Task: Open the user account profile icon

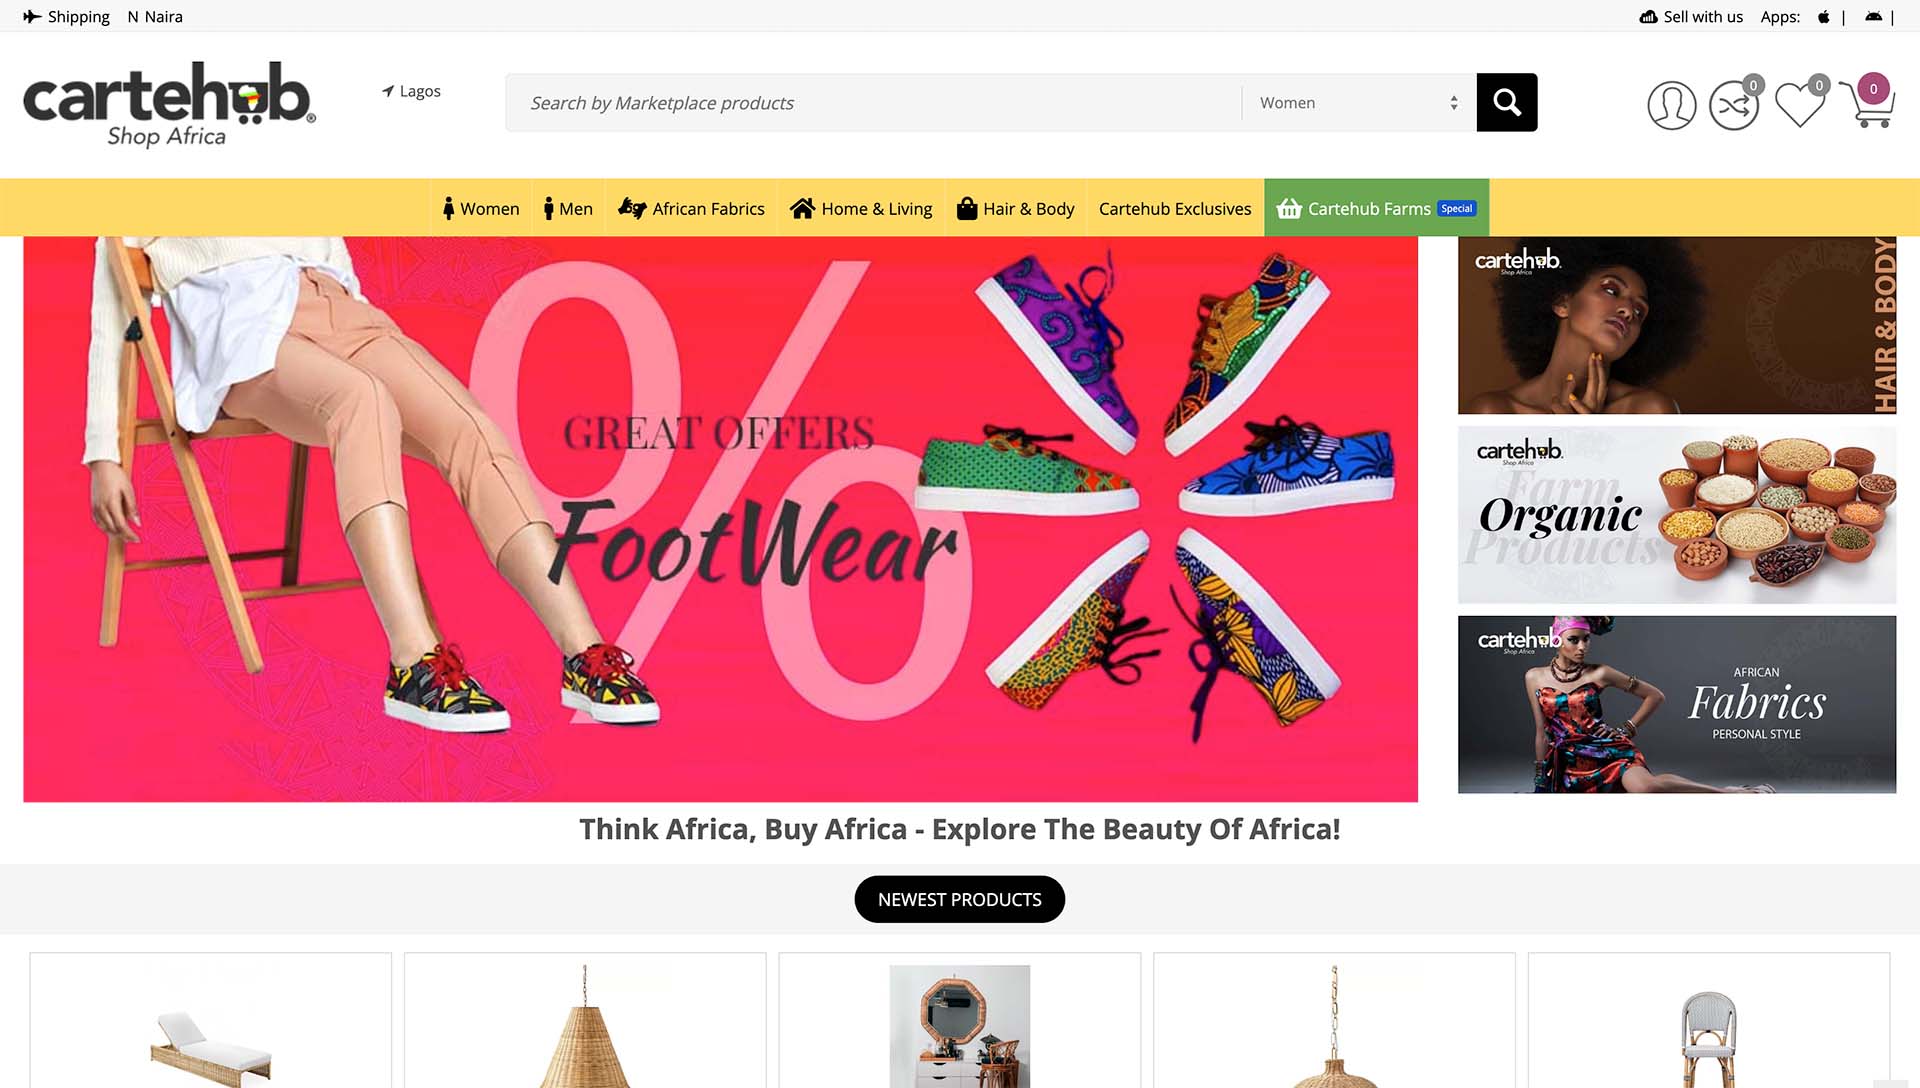Action: 1671,104
